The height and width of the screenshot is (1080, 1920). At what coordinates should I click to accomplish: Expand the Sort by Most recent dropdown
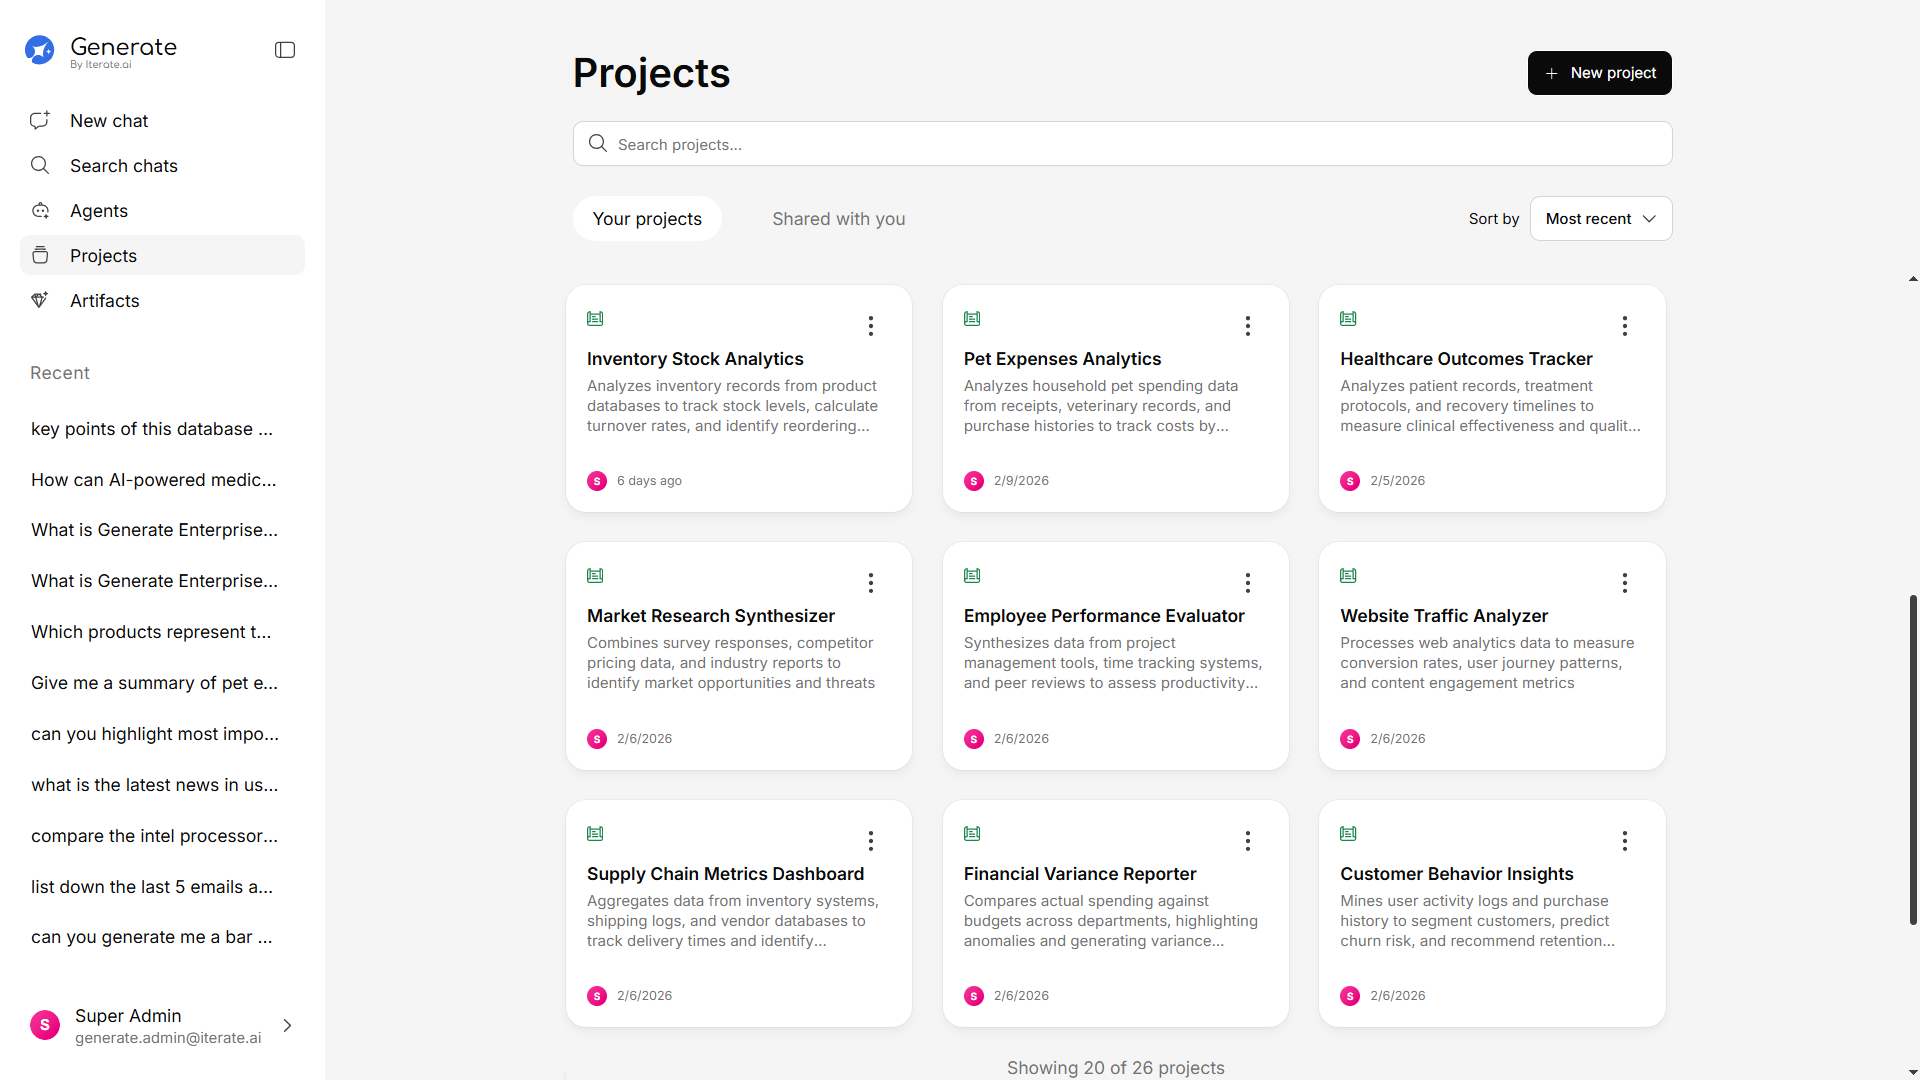tap(1600, 219)
